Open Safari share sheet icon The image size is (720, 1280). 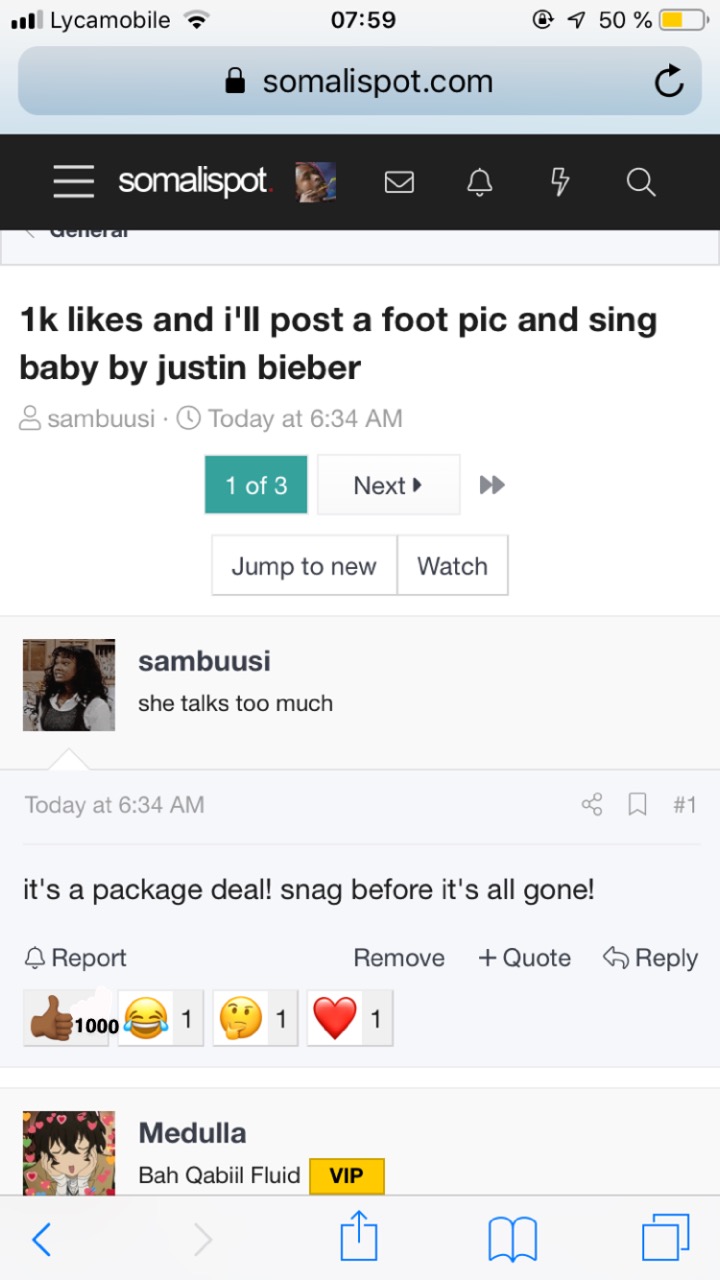coord(359,1239)
